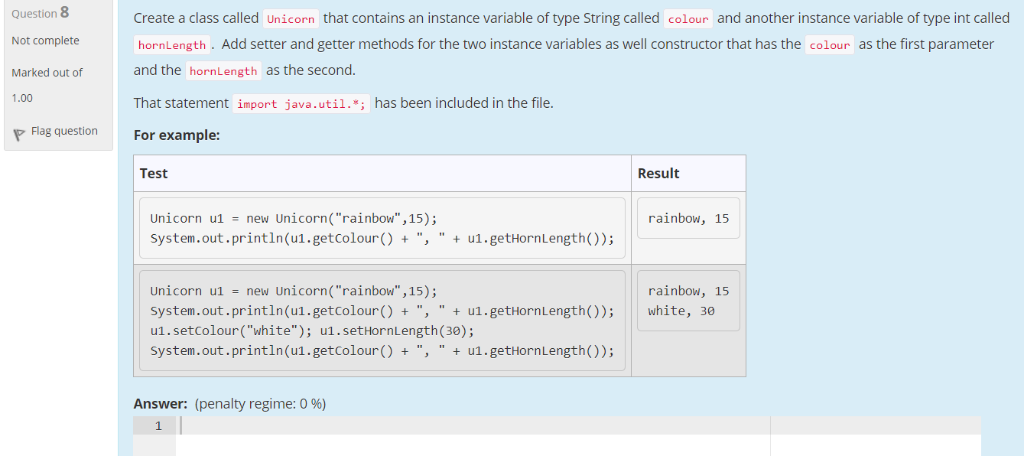The height and width of the screenshot is (456, 1024).
Task: Click the Flag question link text
Action: pos(64,131)
